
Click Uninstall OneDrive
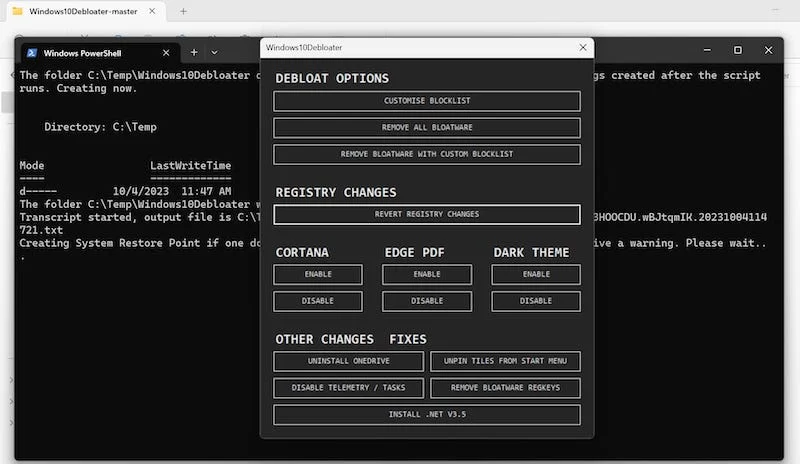348,361
